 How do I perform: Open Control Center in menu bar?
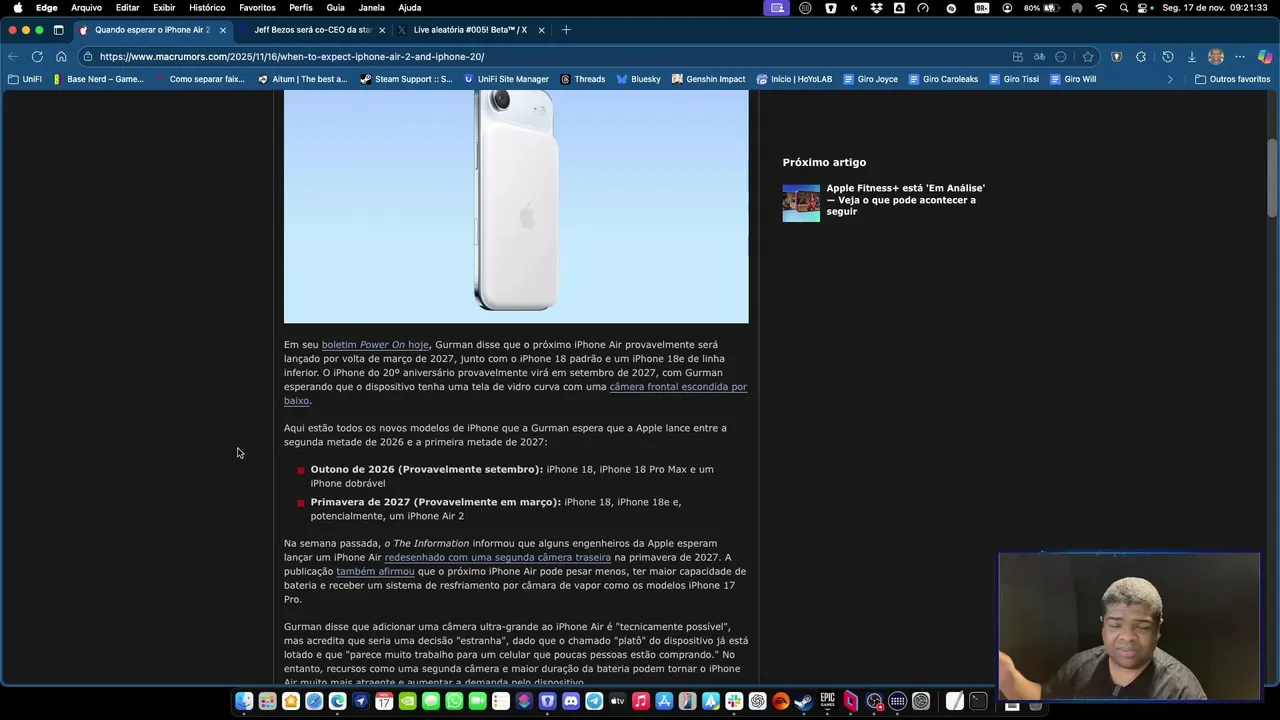click(1142, 8)
